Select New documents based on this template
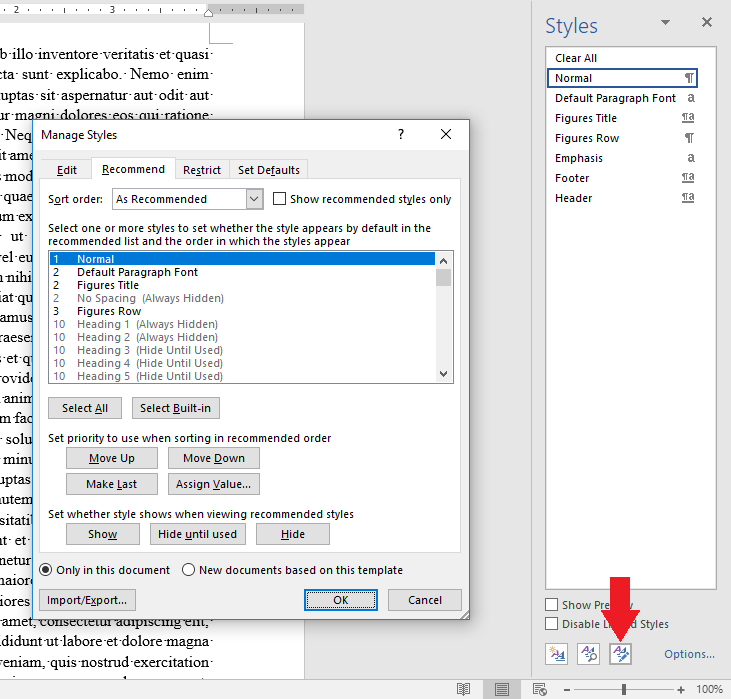731x699 pixels. click(188, 570)
